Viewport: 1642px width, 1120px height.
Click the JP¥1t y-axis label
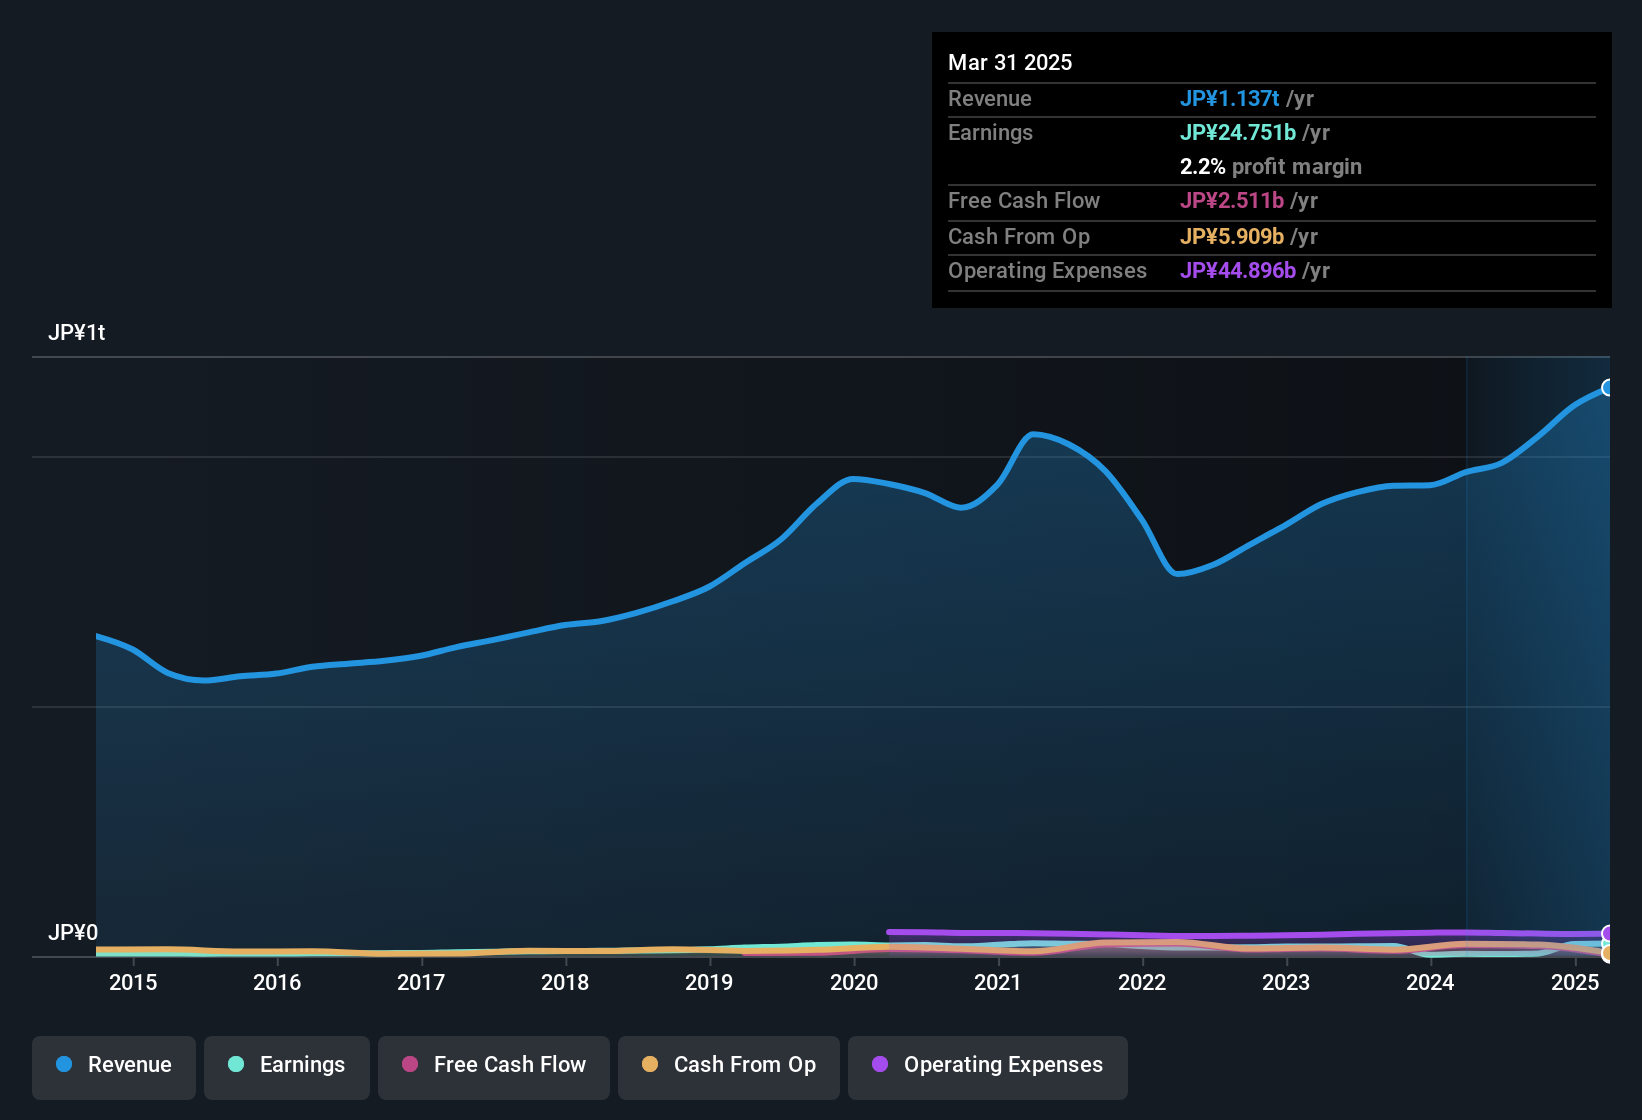click(77, 333)
